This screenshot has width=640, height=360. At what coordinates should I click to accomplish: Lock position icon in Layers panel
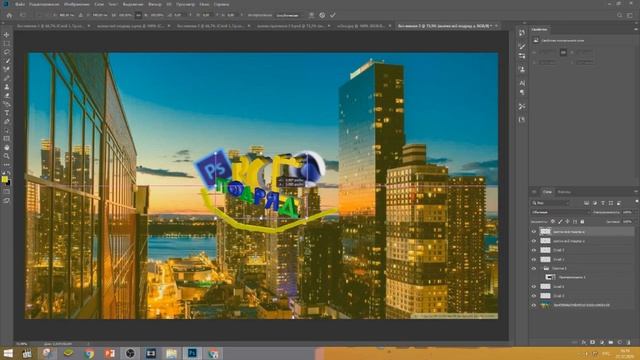pyautogui.click(x=567, y=222)
